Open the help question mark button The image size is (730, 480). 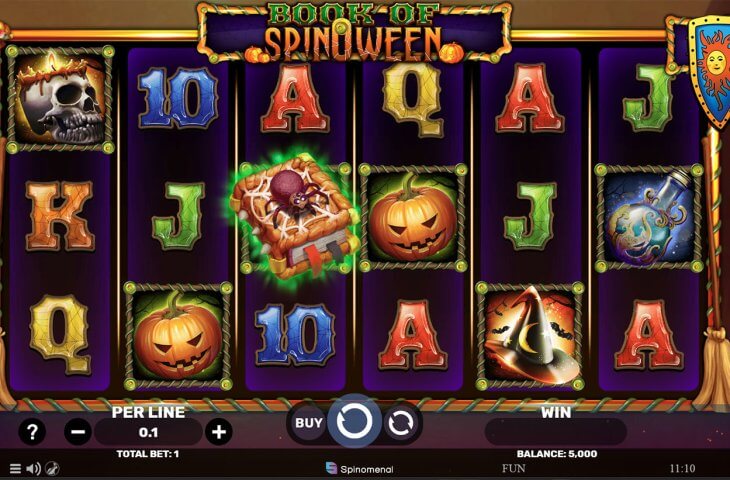tap(32, 432)
